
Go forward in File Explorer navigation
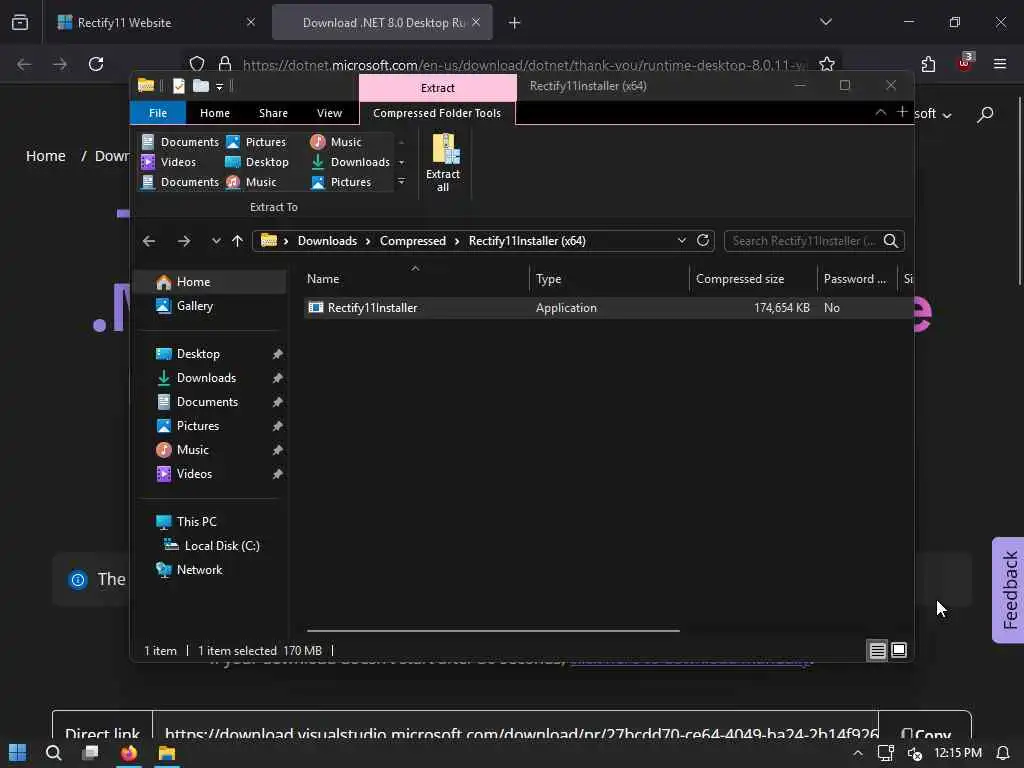(x=184, y=241)
